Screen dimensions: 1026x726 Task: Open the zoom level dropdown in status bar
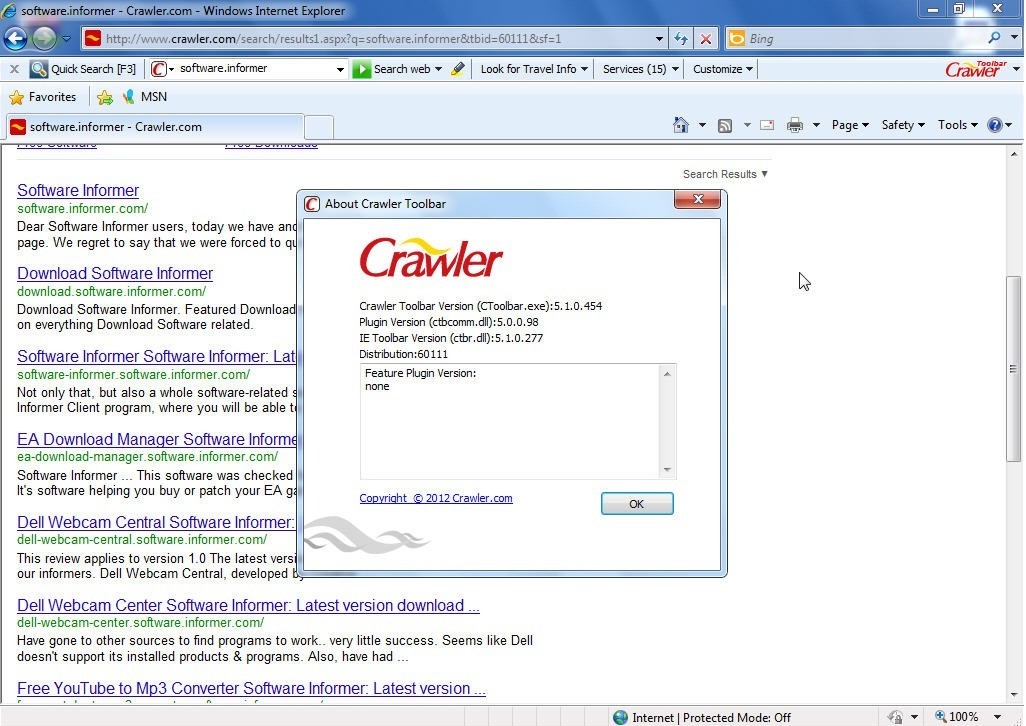[x=997, y=717]
